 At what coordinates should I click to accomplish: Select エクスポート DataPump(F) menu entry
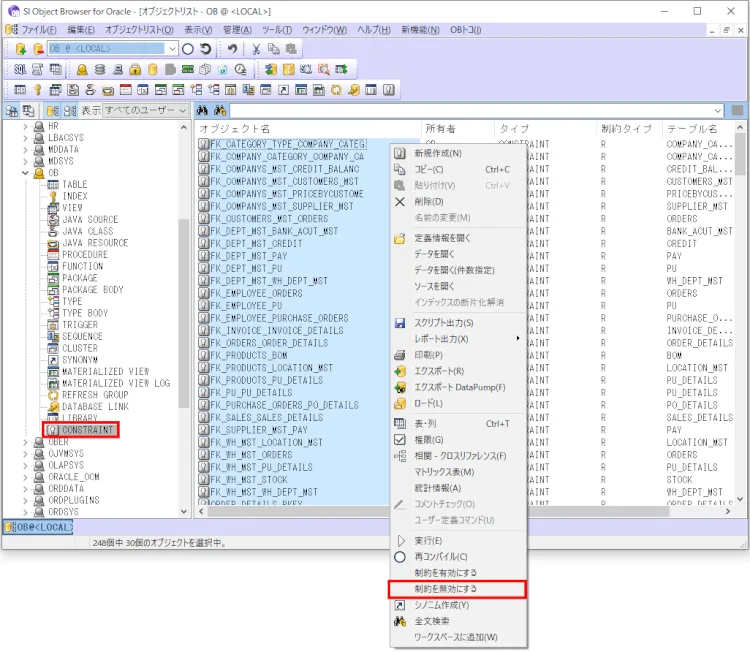(x=460, y=387)
